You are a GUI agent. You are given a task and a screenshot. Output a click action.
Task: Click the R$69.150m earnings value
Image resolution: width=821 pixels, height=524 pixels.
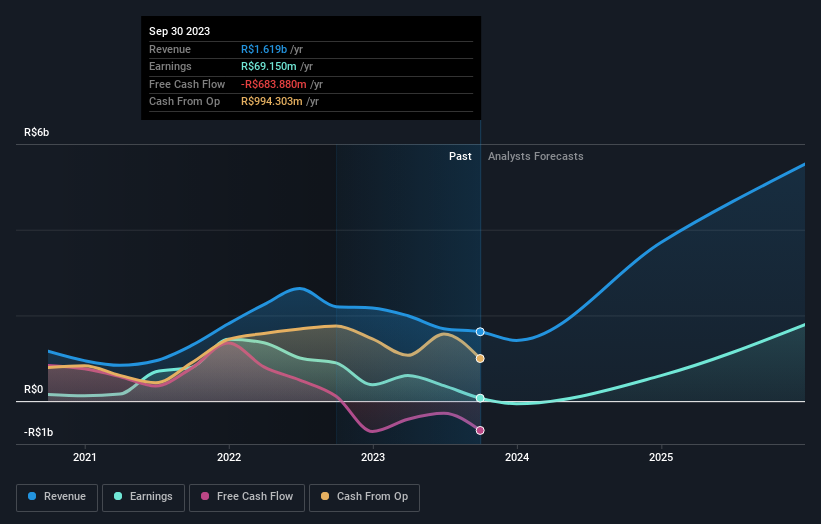click(x=269, y=66)
